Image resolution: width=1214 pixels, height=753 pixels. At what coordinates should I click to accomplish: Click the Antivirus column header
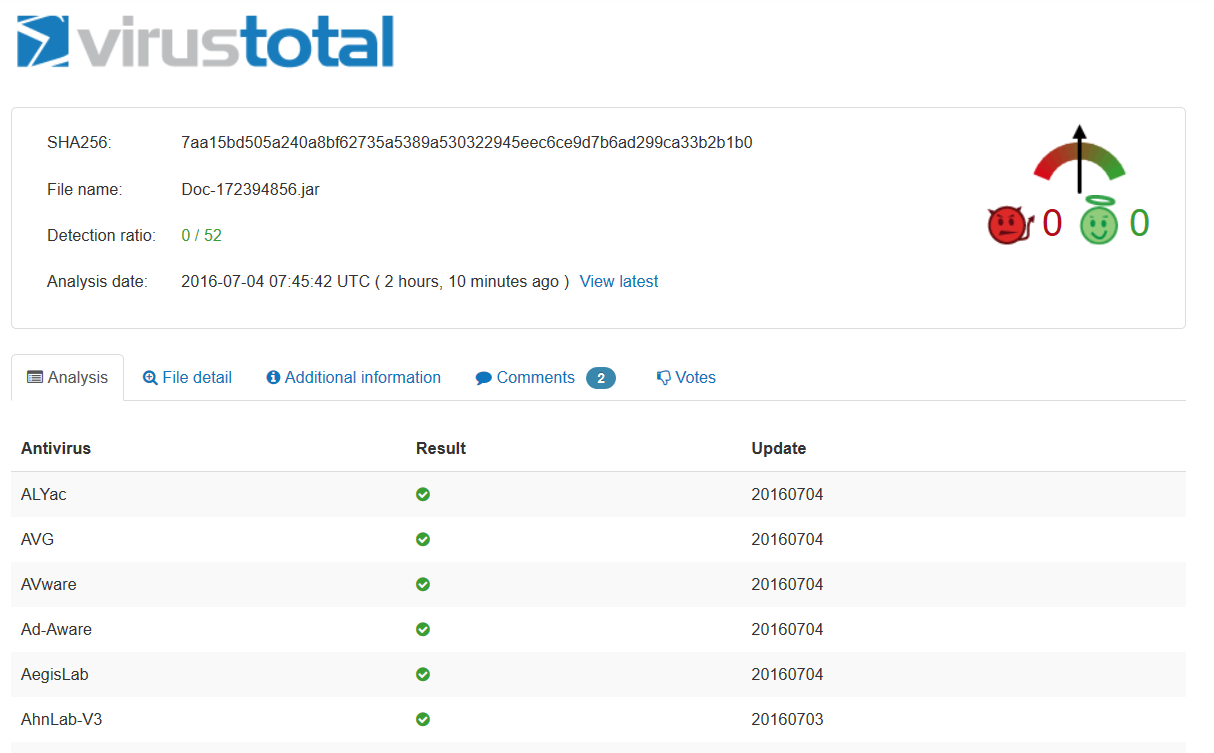tap(56, 448)
